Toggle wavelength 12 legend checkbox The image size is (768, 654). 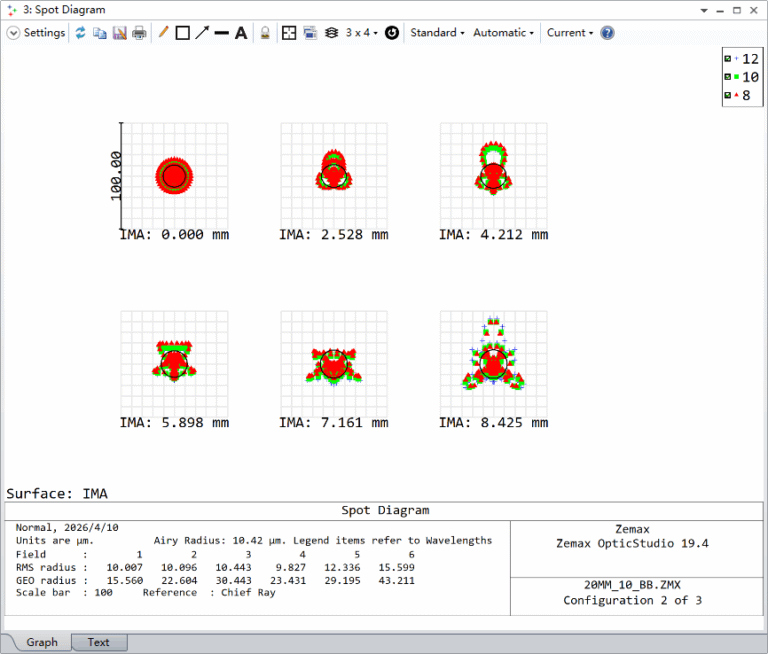728,59
